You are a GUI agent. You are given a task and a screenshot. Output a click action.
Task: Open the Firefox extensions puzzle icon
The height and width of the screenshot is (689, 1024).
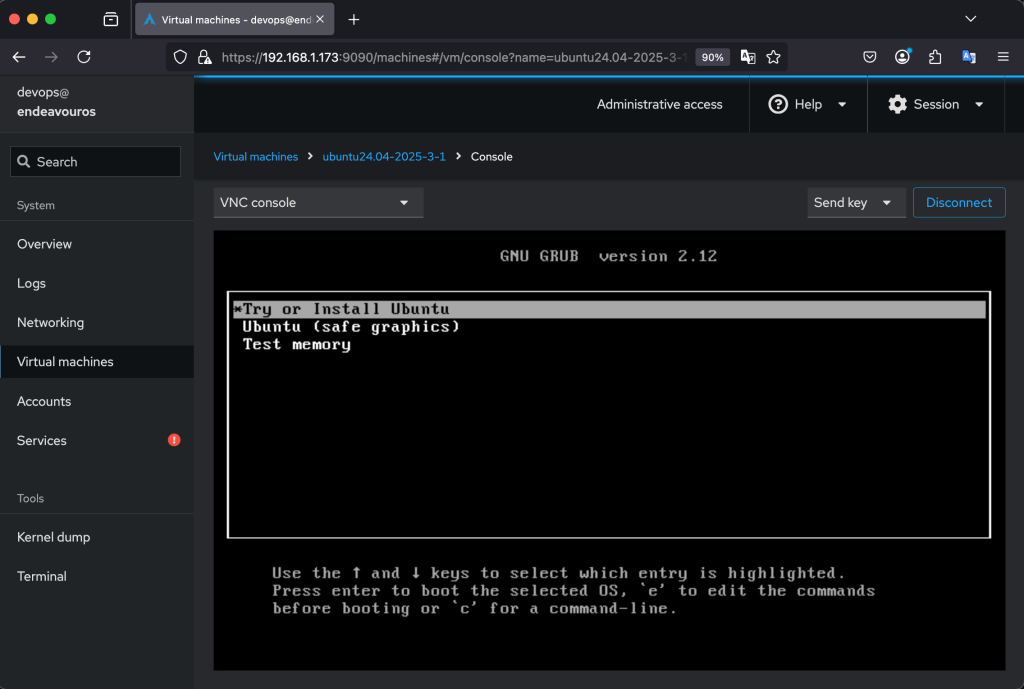tap(935, 57)
